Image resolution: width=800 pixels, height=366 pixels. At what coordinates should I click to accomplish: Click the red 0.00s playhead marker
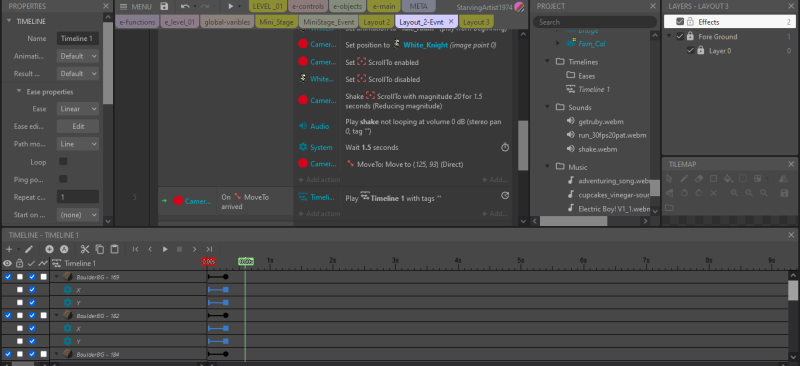(208, 261)
